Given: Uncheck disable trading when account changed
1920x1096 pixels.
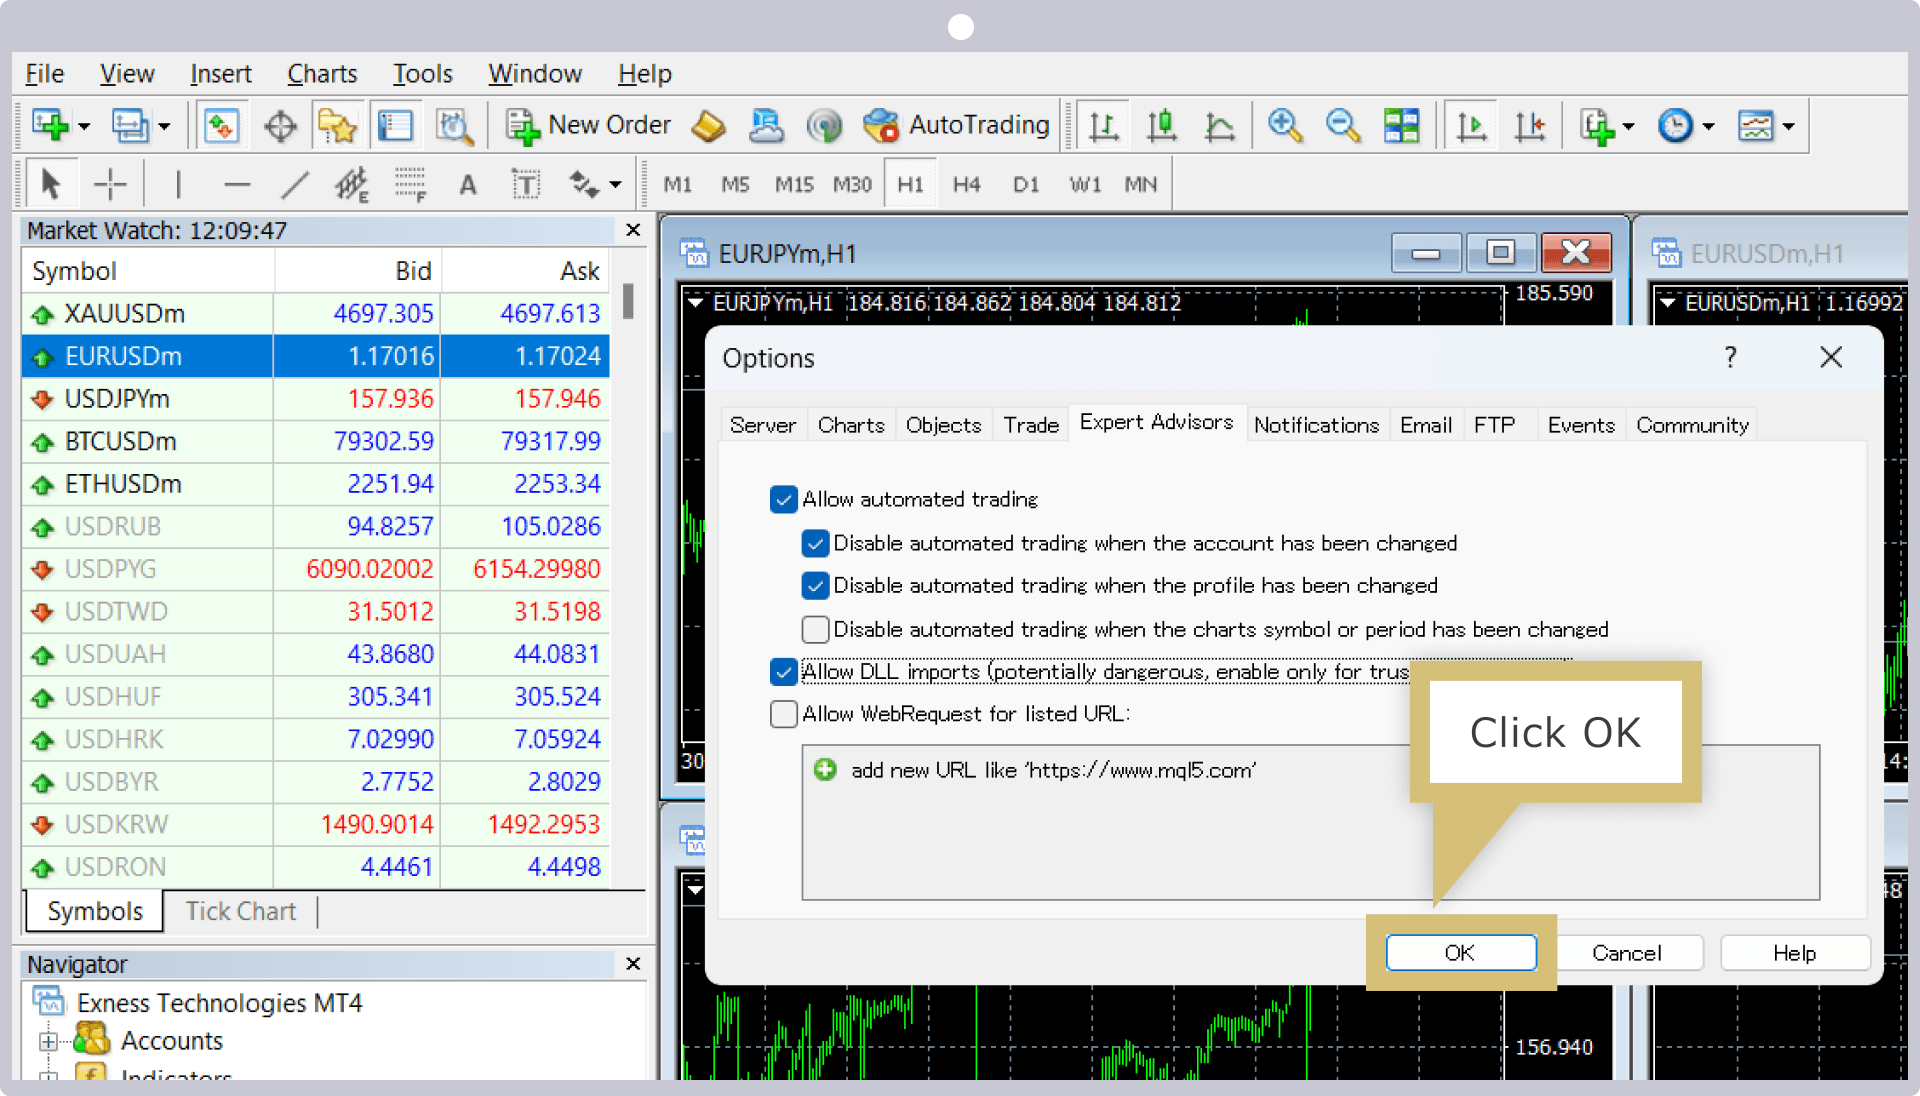Looking at the screenshot, I should [x=815, y=543].
